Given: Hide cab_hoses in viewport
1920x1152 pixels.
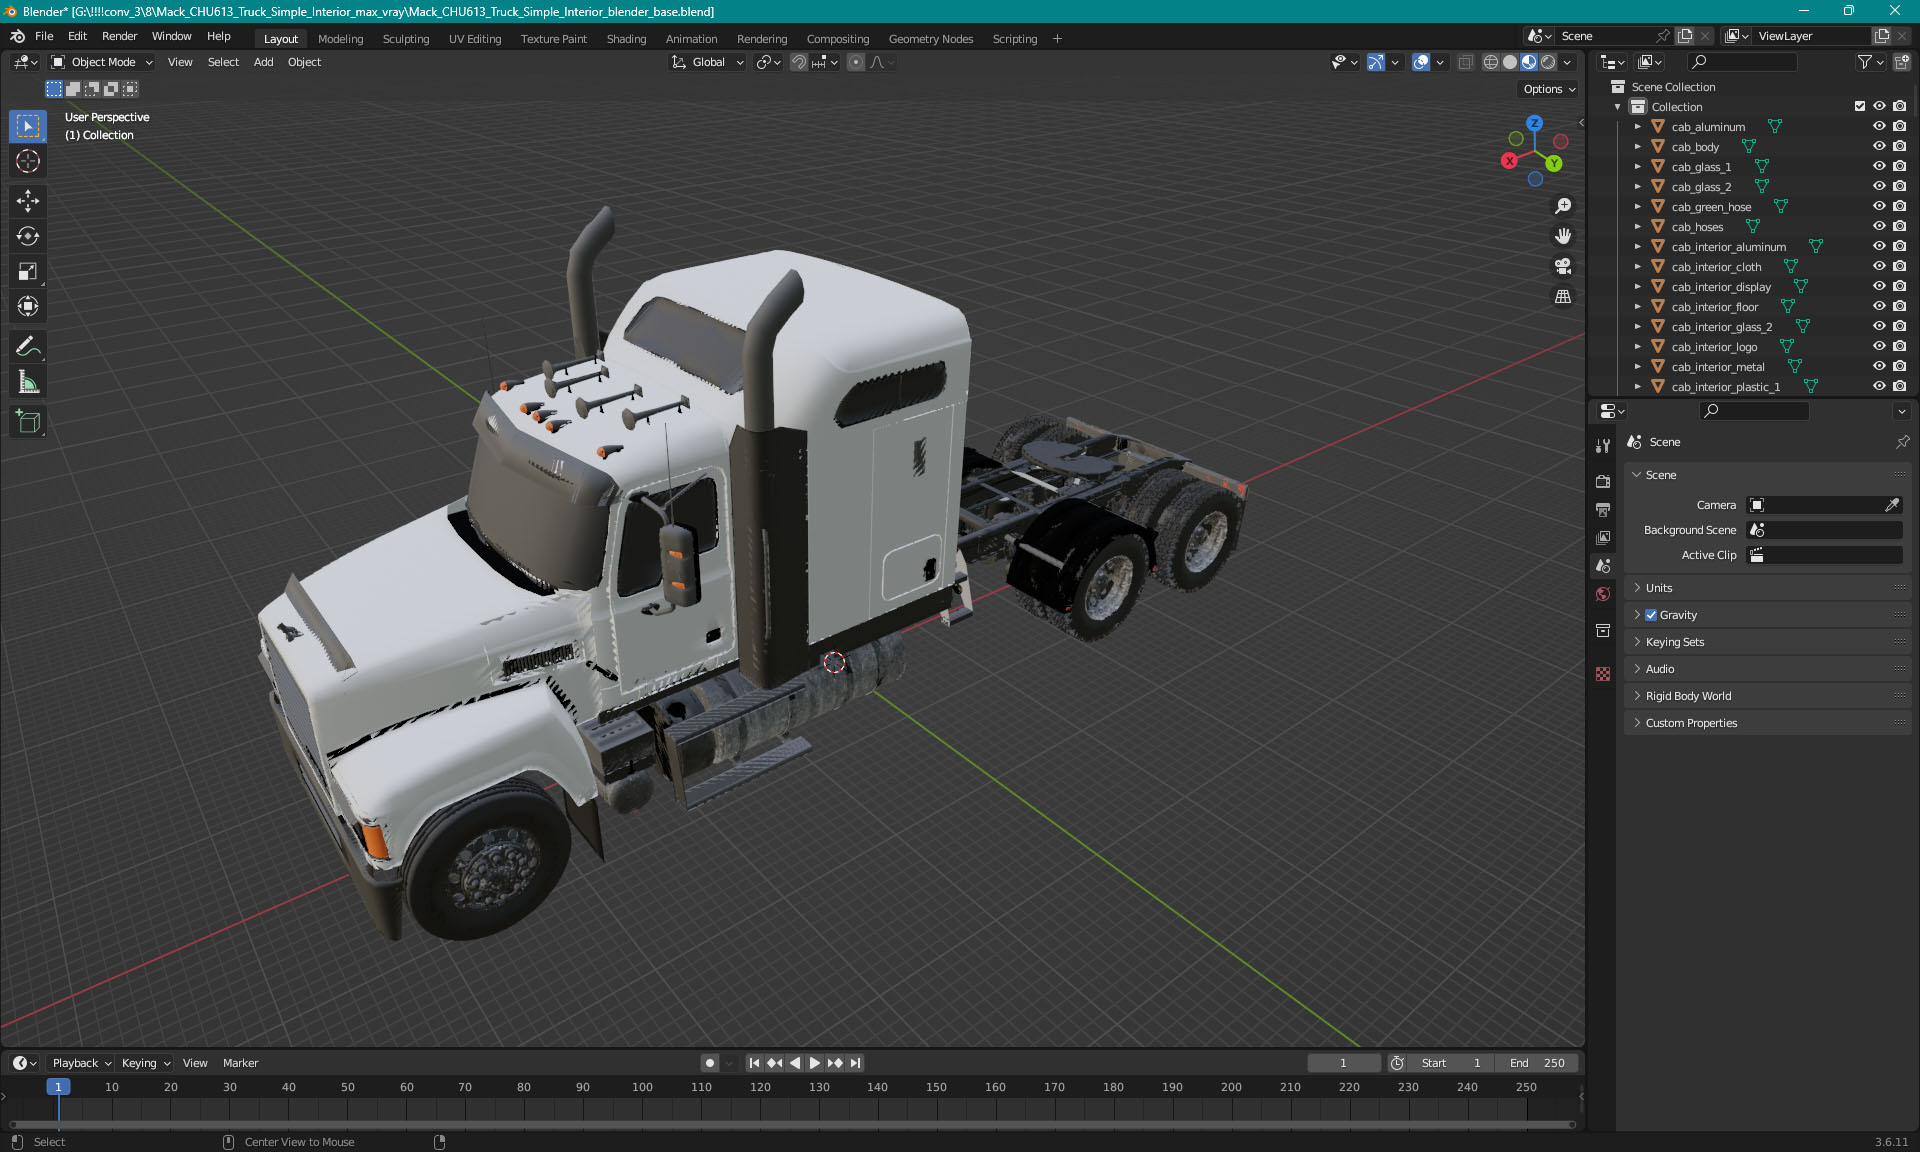Looking at the screenshot, I should [x=1879, y=226].
